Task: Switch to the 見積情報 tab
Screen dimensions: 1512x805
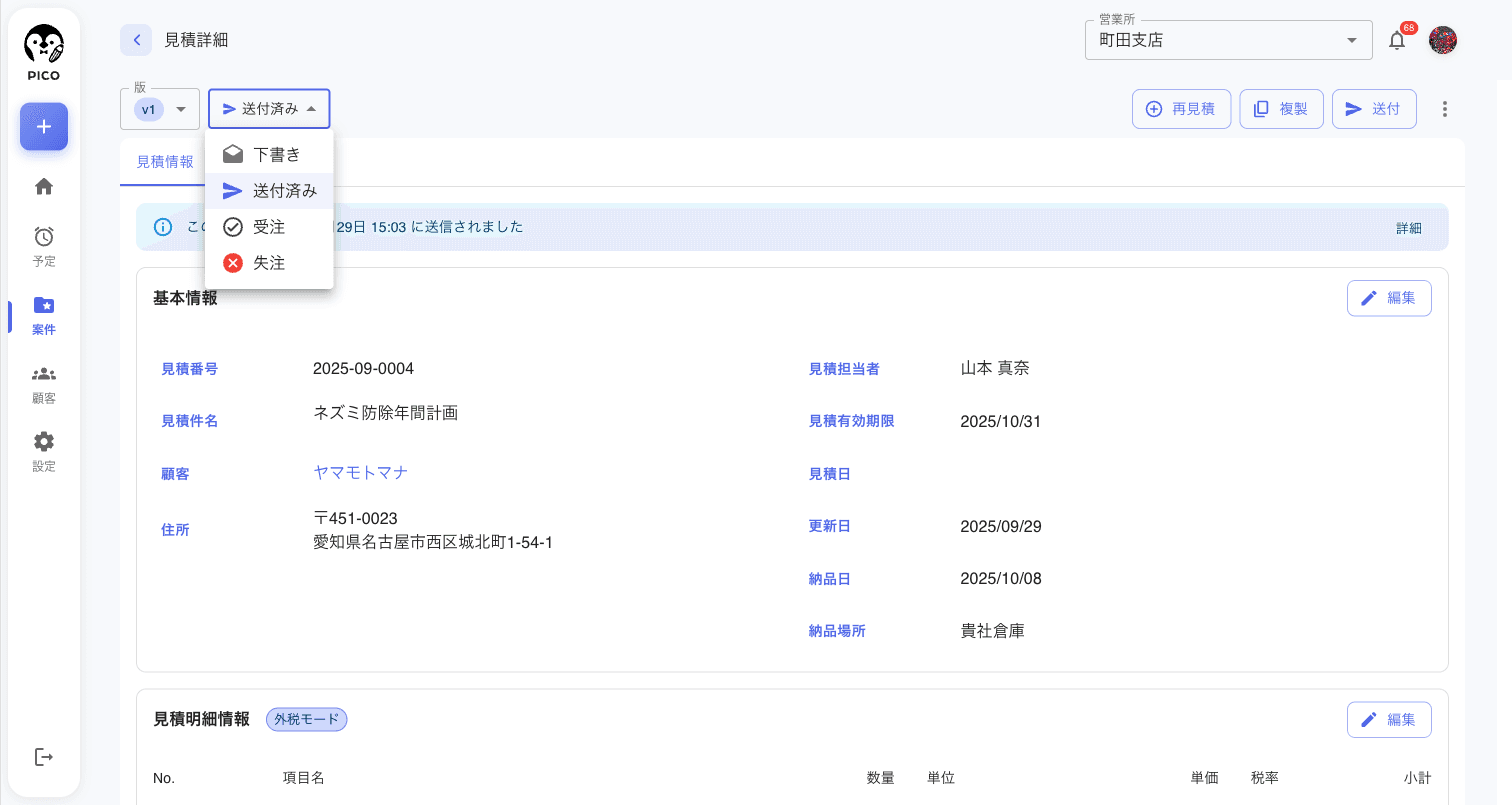Action: pos(165,162)
